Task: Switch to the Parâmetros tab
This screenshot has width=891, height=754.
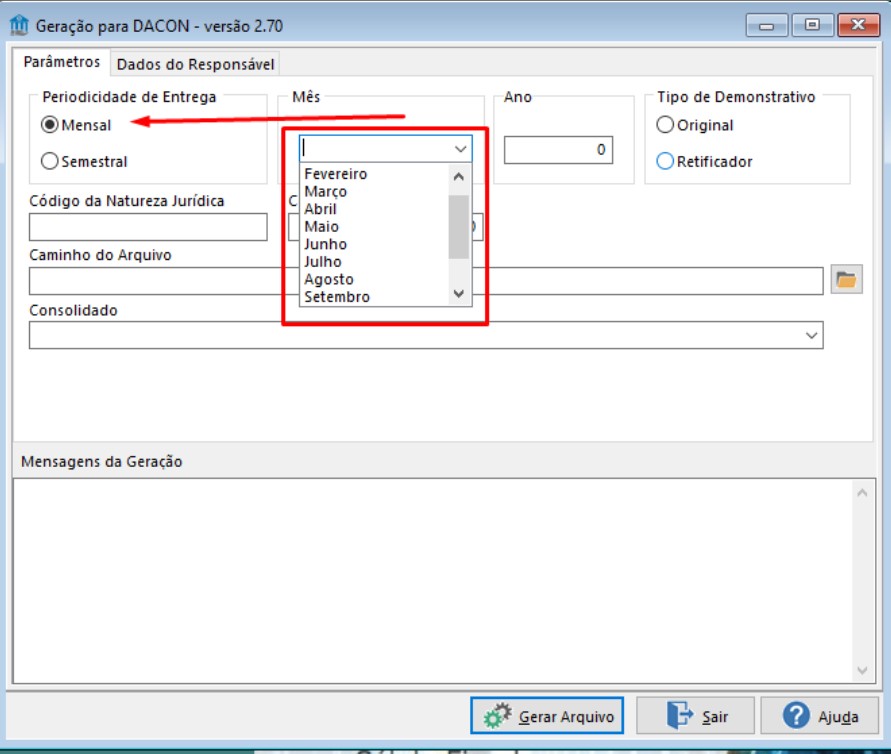Action: click(61, 61)
